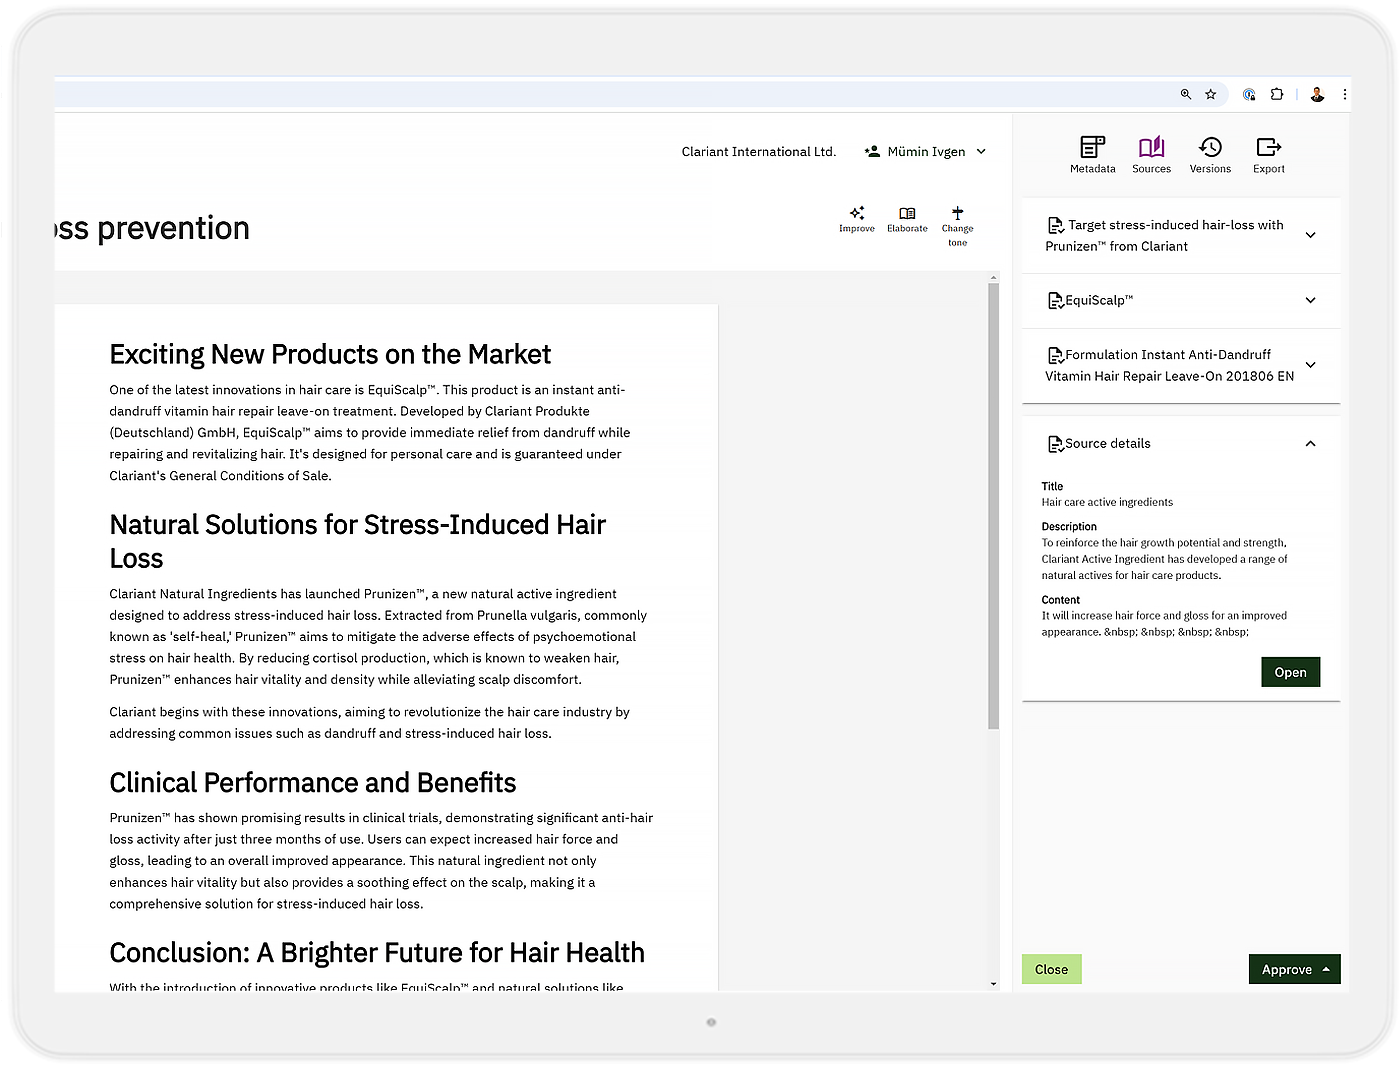Click the Improve sparkle icon
The image size is (1400, 1075).
pyautogui.click(x=857, y=213)
